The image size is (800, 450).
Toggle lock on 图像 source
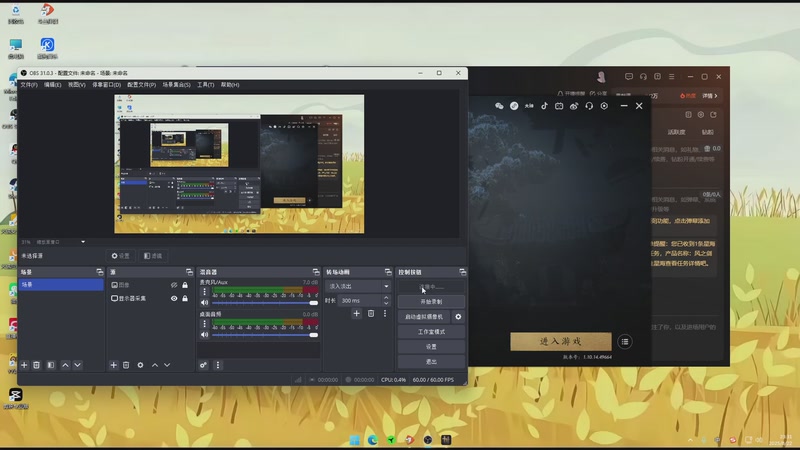(185, 285)
